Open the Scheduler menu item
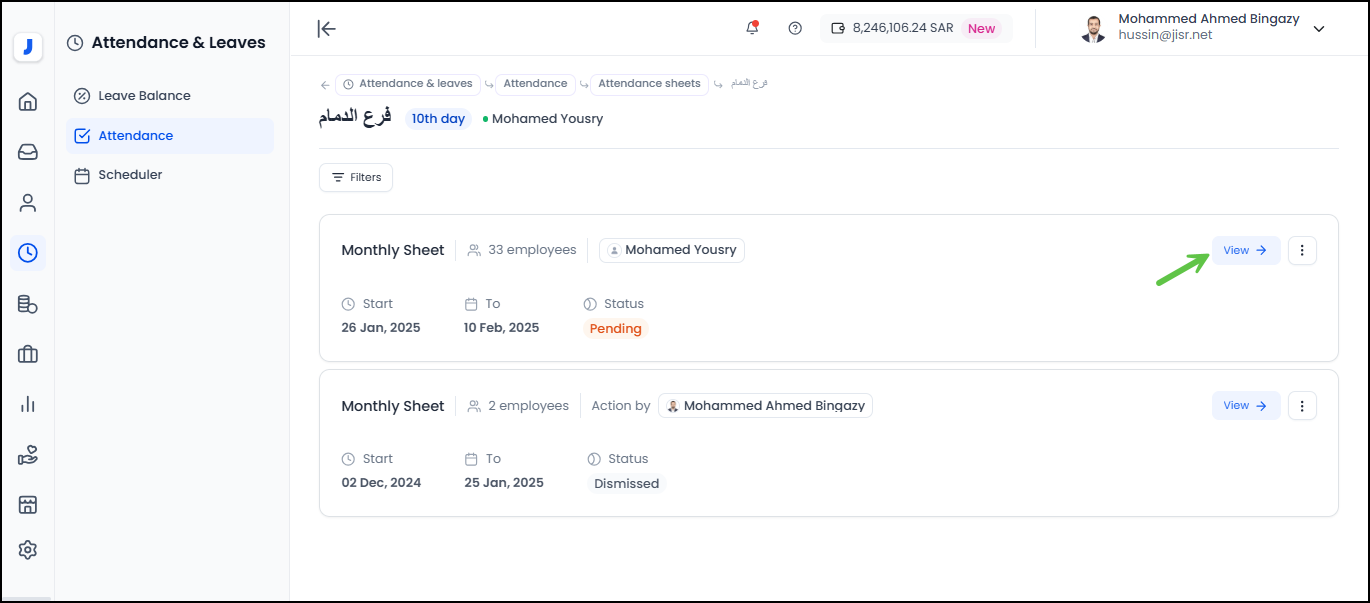The height and width of the screenshot is (603, 1370). [x=130, y=175]
